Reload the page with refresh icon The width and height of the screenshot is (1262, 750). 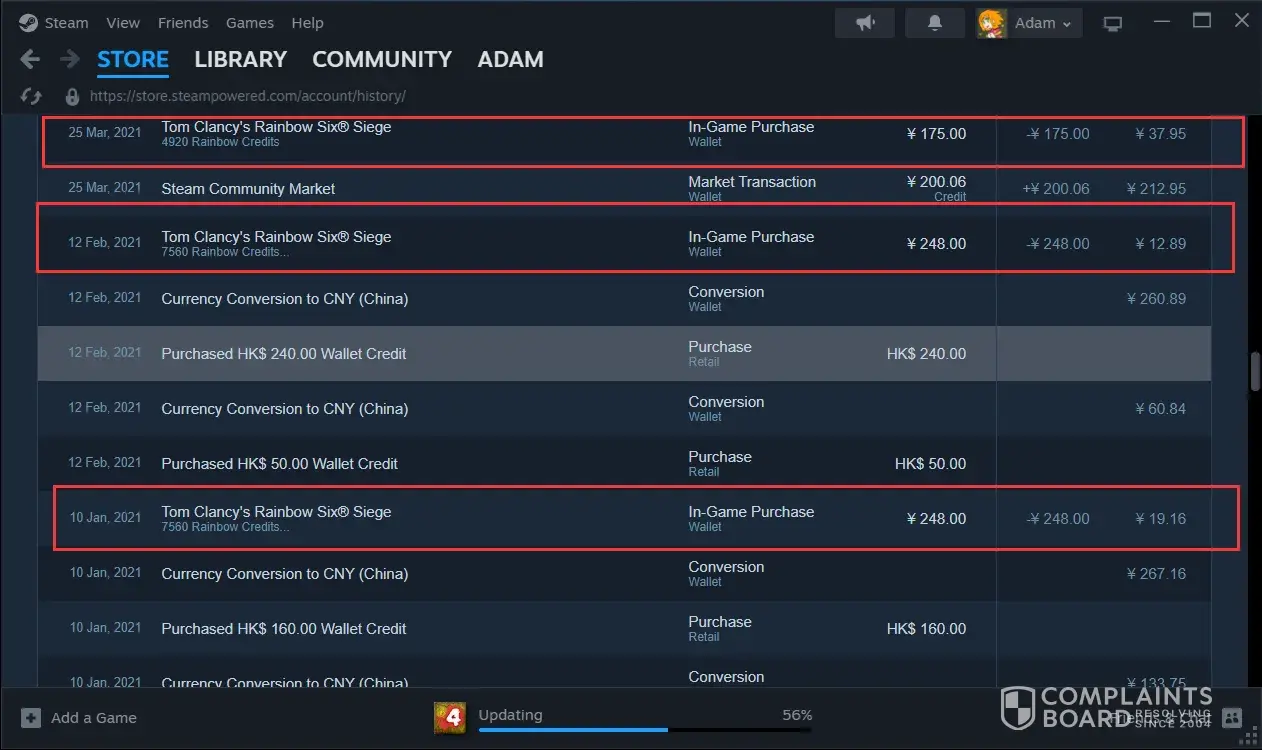point(31,96)
